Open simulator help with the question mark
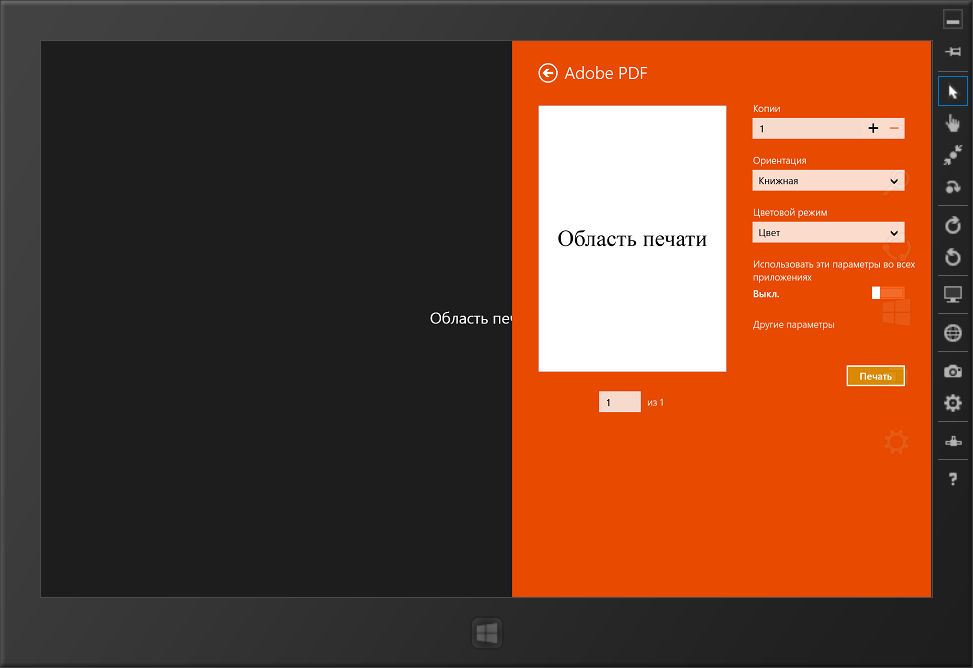The width and height of the screenshot is (973, 668). [953, 479]
